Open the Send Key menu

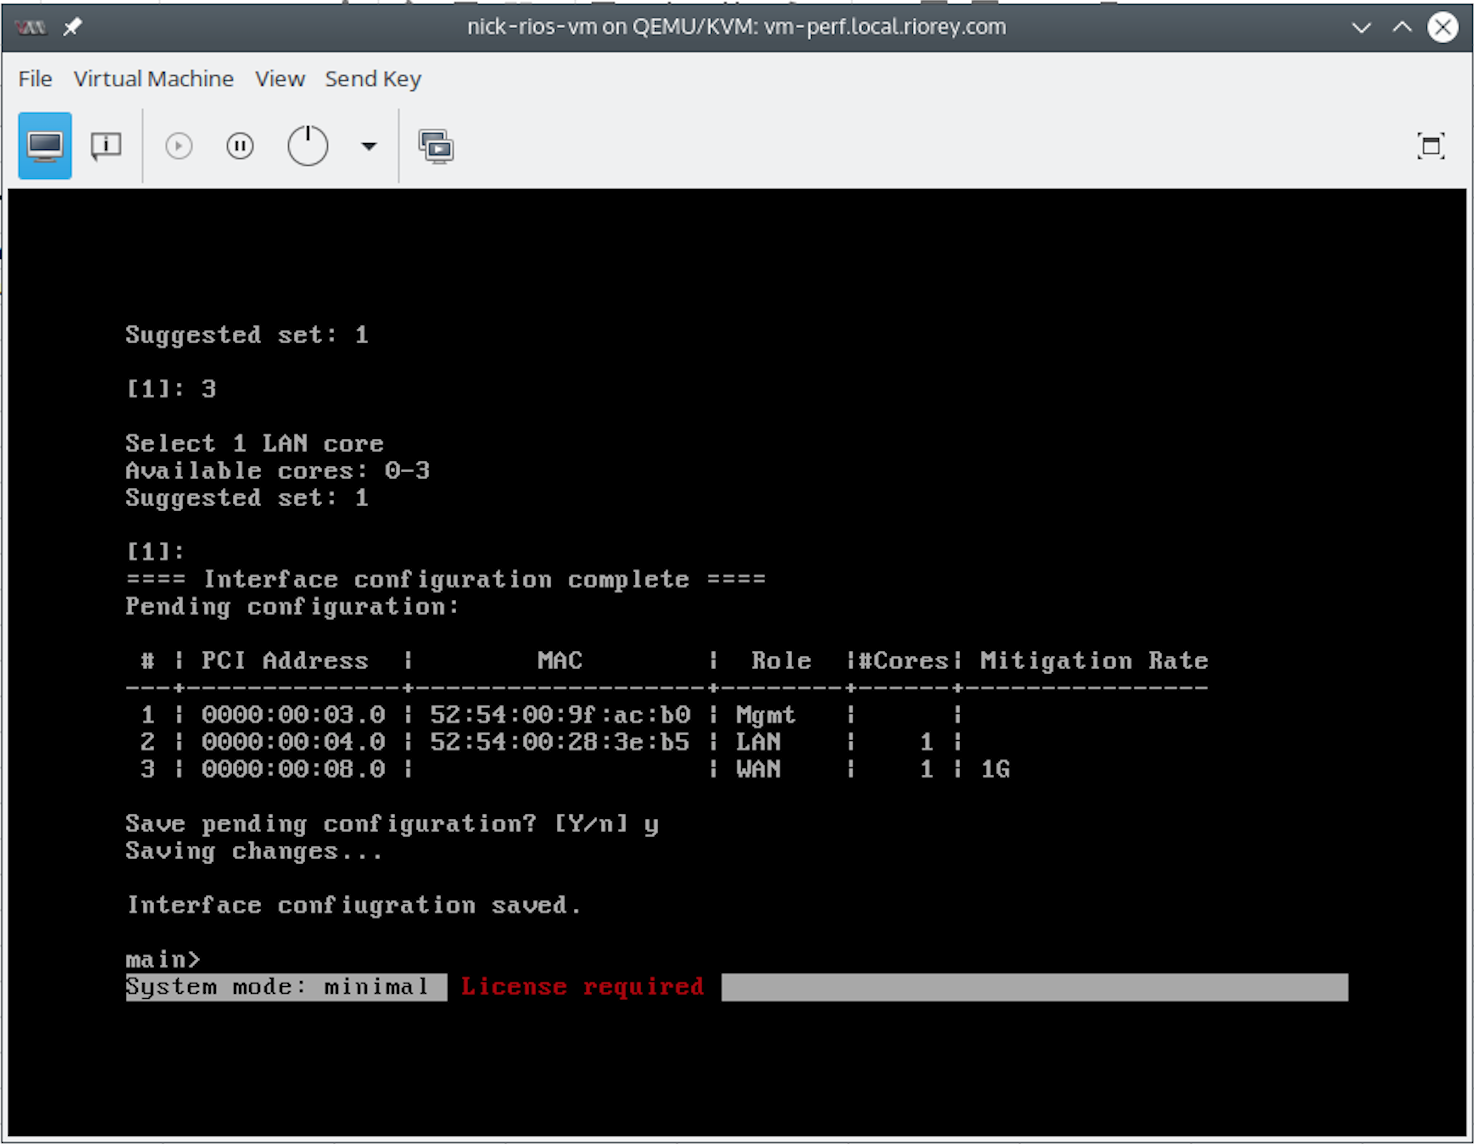[x=373, y=79]
